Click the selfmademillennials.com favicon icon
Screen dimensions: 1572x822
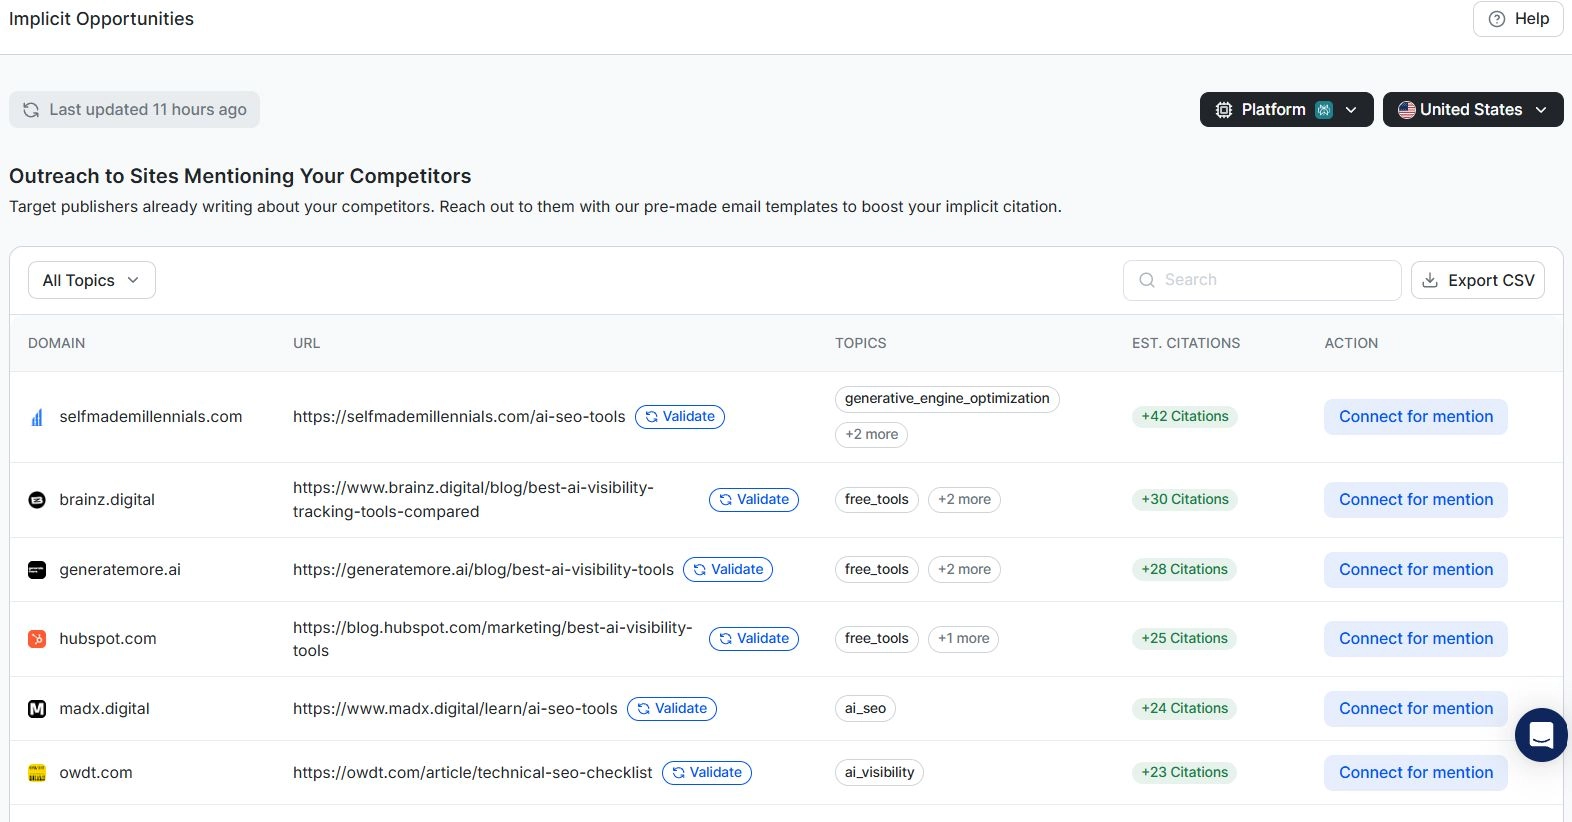(x=37, y=417)
